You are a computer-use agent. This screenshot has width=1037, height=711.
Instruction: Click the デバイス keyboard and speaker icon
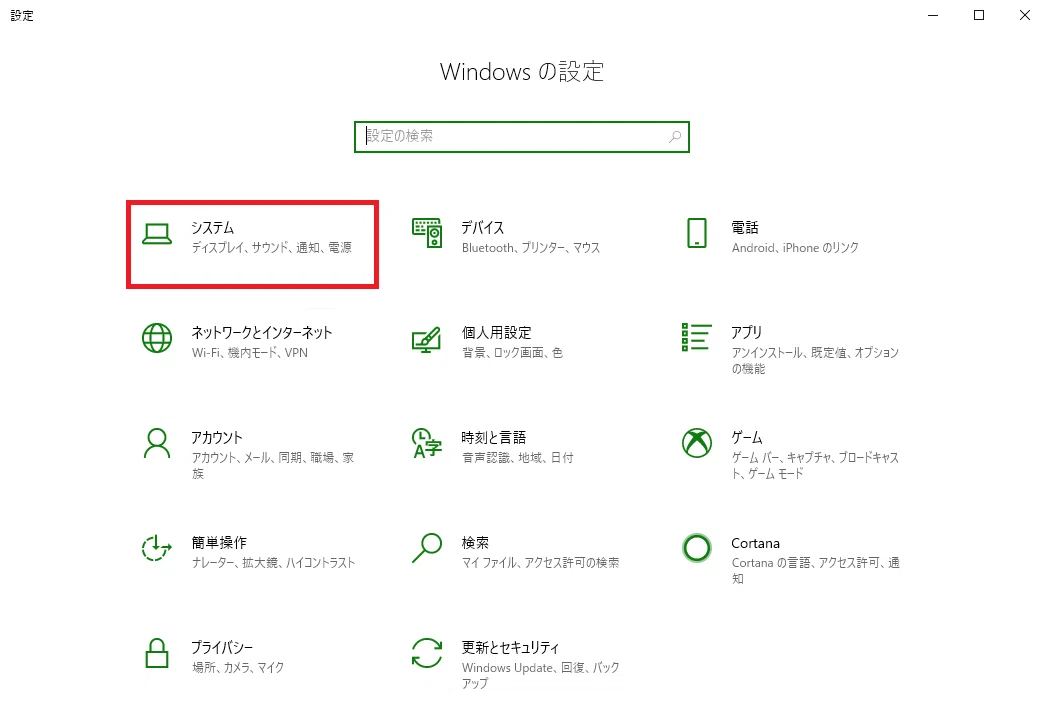(x=427, y=233)
